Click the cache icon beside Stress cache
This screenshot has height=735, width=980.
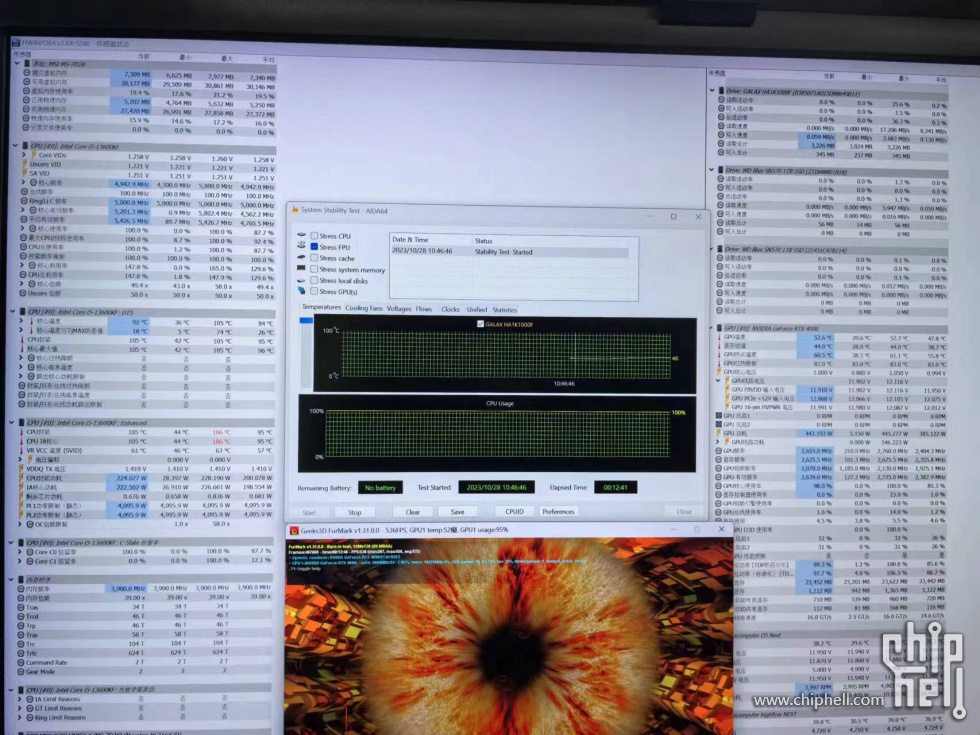(x=301, y=258)
